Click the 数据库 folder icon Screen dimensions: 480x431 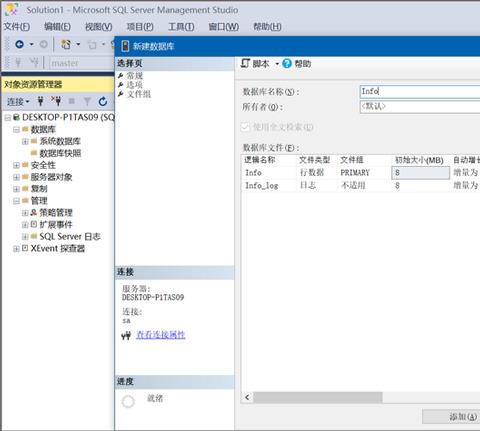click(25, 129)
